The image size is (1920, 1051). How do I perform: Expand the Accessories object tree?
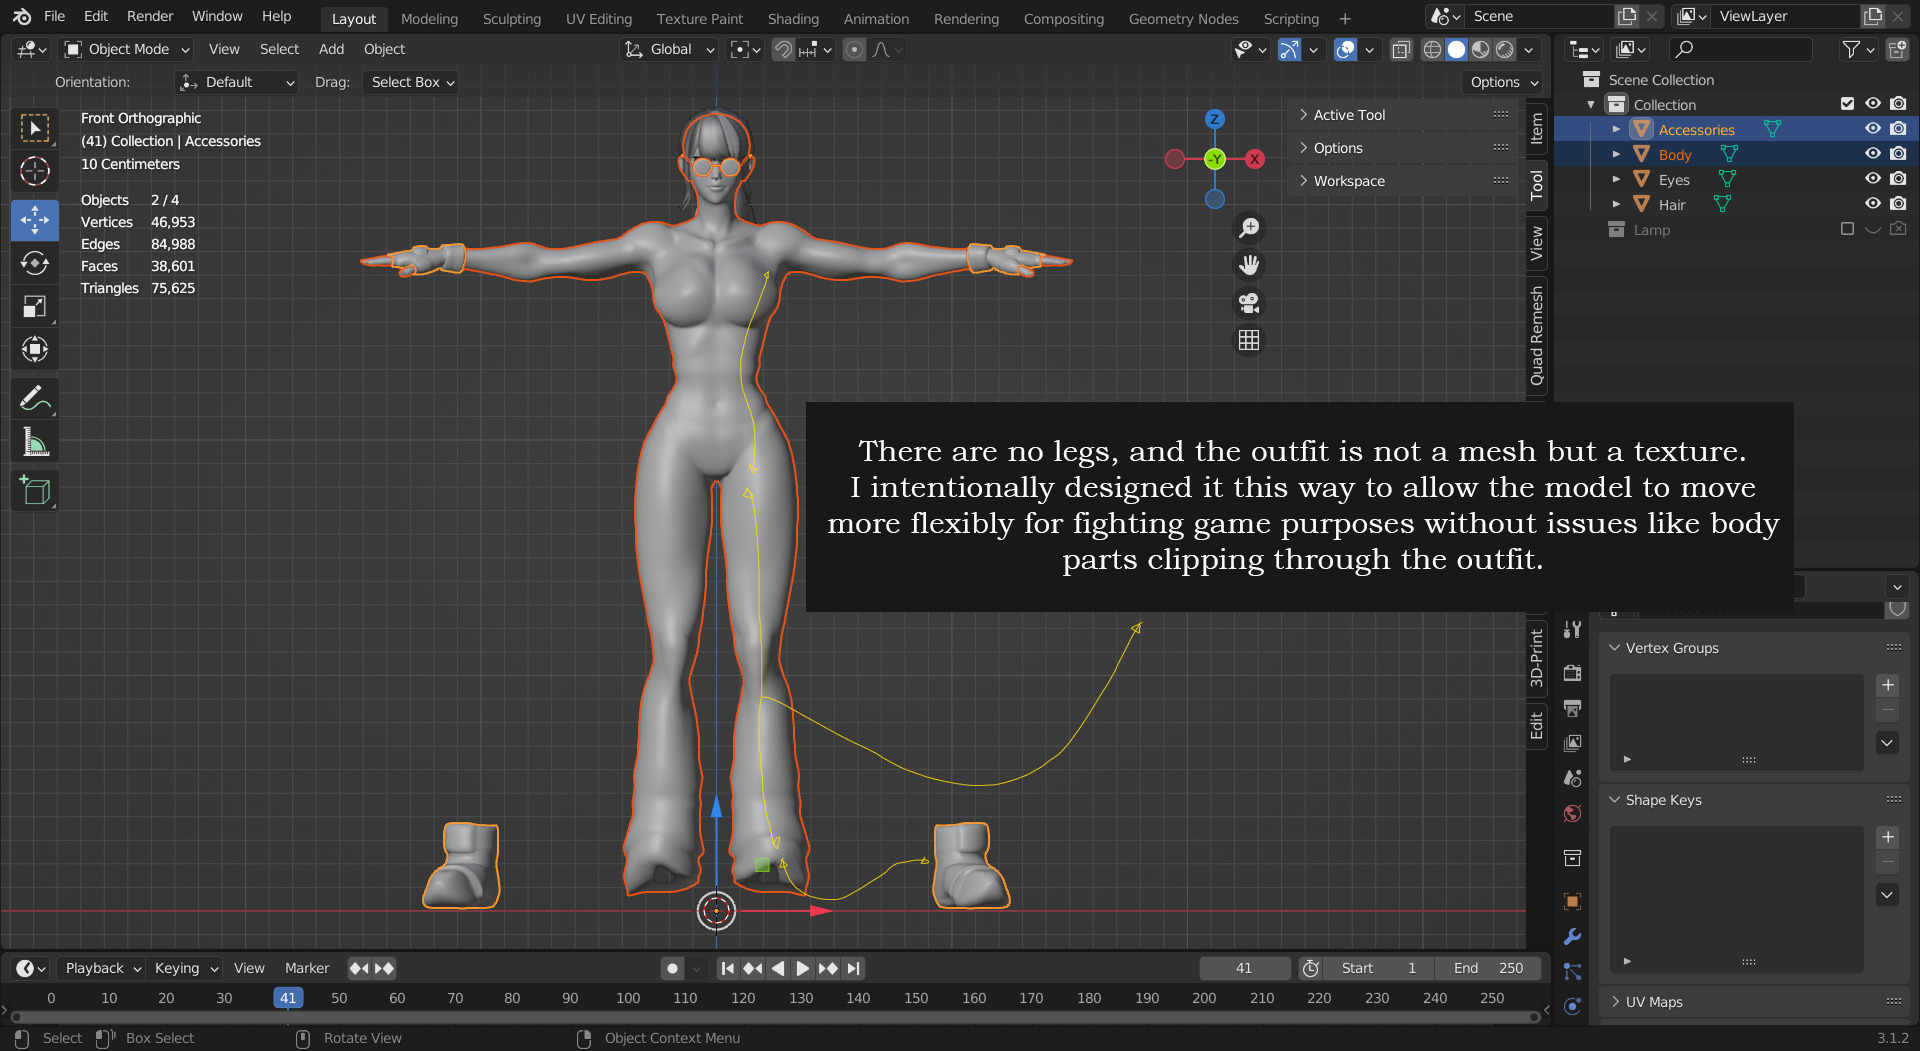1616,129
